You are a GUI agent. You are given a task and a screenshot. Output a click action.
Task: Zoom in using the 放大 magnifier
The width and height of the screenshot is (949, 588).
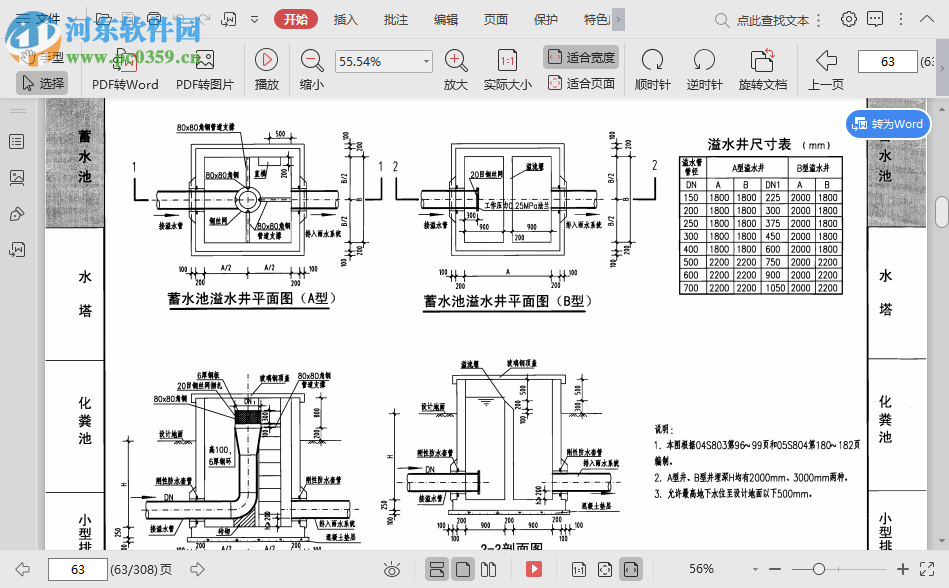(x=455, y=71)
